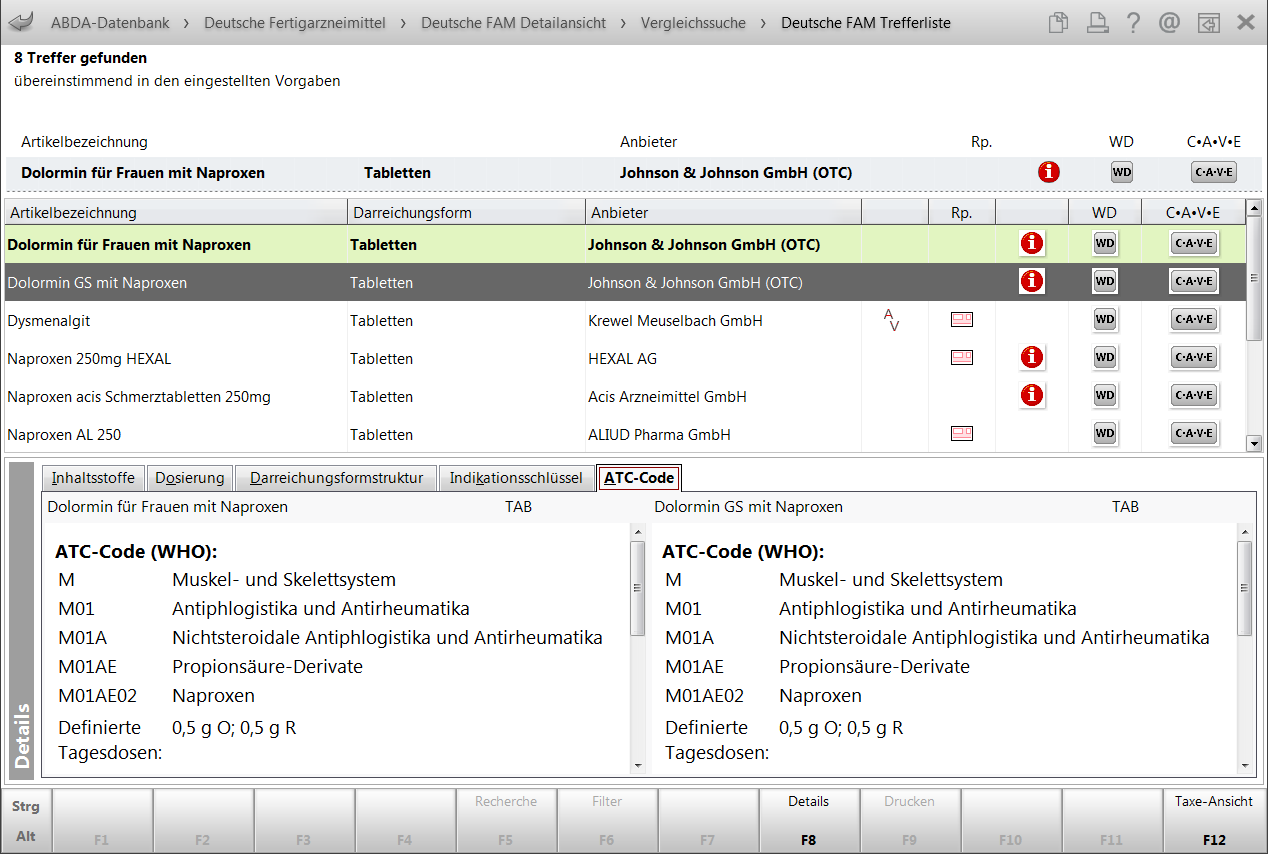This screenshot has height=854, width=1268.
Task: Navigate to ABDA-Datenbank in the breadcrumb
Action: click(110, 22)
